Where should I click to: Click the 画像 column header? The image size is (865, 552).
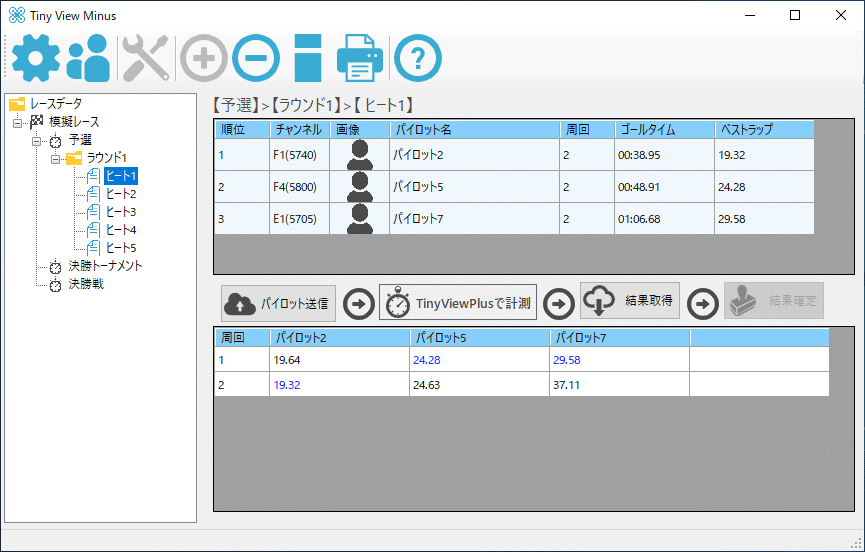[x=360, y=130]
